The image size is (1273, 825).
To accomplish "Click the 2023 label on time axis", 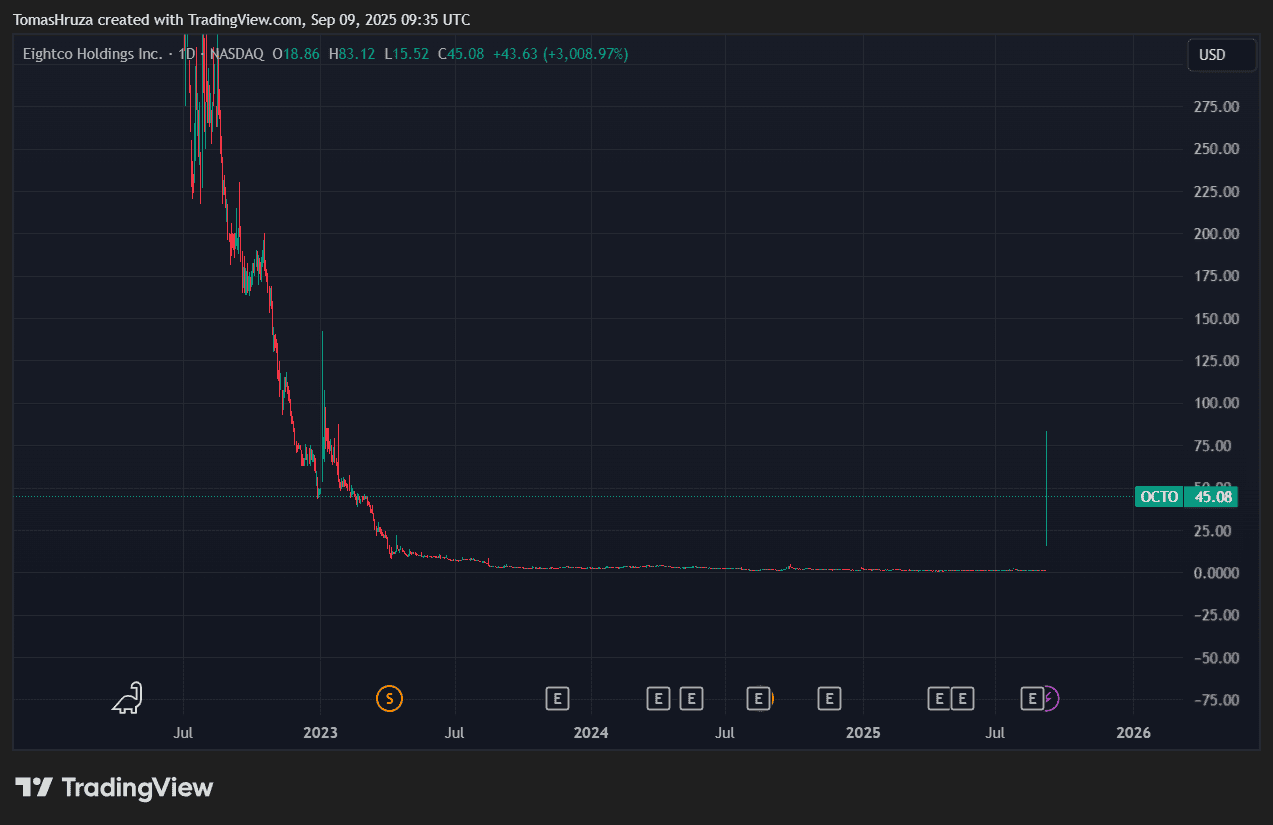I will tap(320, 733).
